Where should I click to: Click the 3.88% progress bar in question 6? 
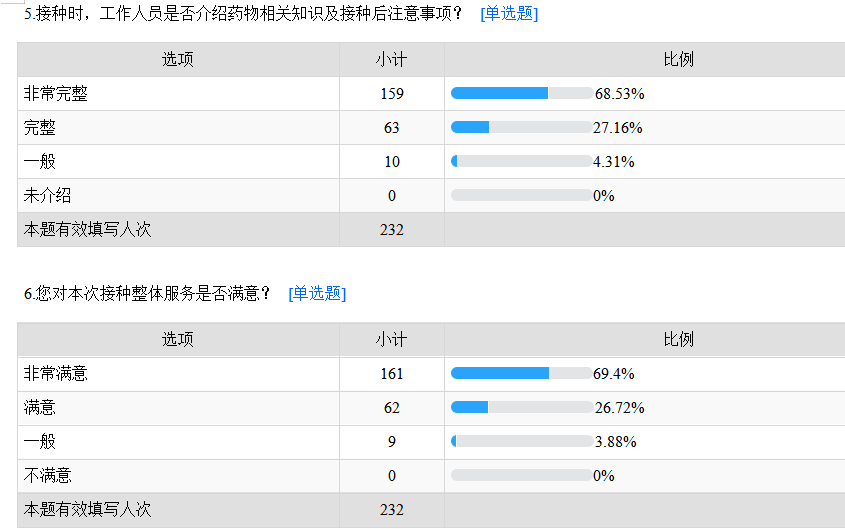tap(521, 441)
